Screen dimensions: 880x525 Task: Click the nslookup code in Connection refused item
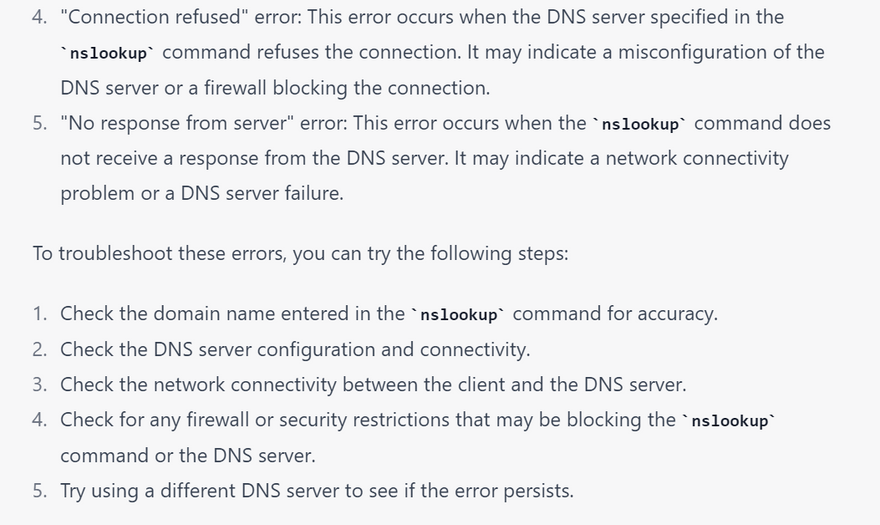(107, 53)
